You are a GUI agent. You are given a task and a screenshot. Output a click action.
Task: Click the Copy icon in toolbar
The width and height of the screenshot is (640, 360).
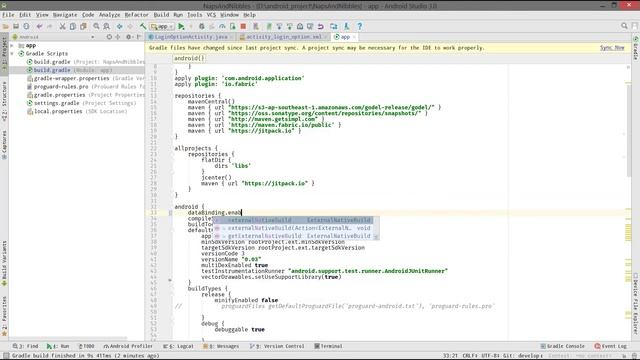pos(73,27)
